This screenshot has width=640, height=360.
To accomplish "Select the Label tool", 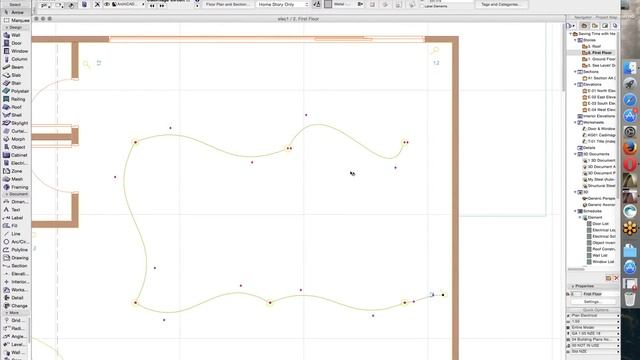I will click(15, 218).
